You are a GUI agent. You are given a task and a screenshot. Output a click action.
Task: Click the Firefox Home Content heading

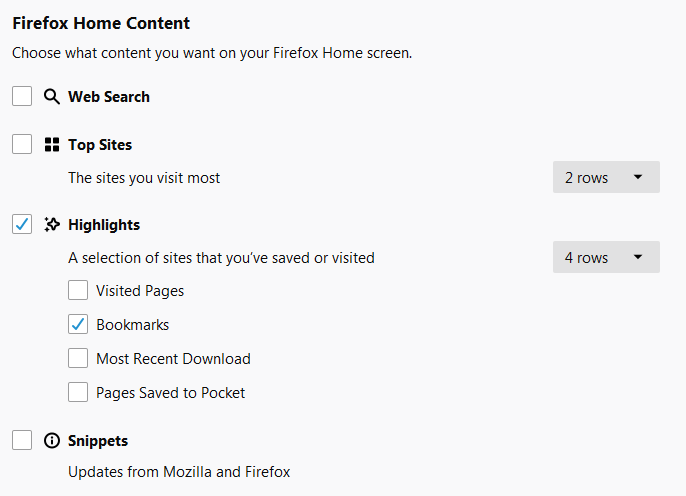(101, 23)
